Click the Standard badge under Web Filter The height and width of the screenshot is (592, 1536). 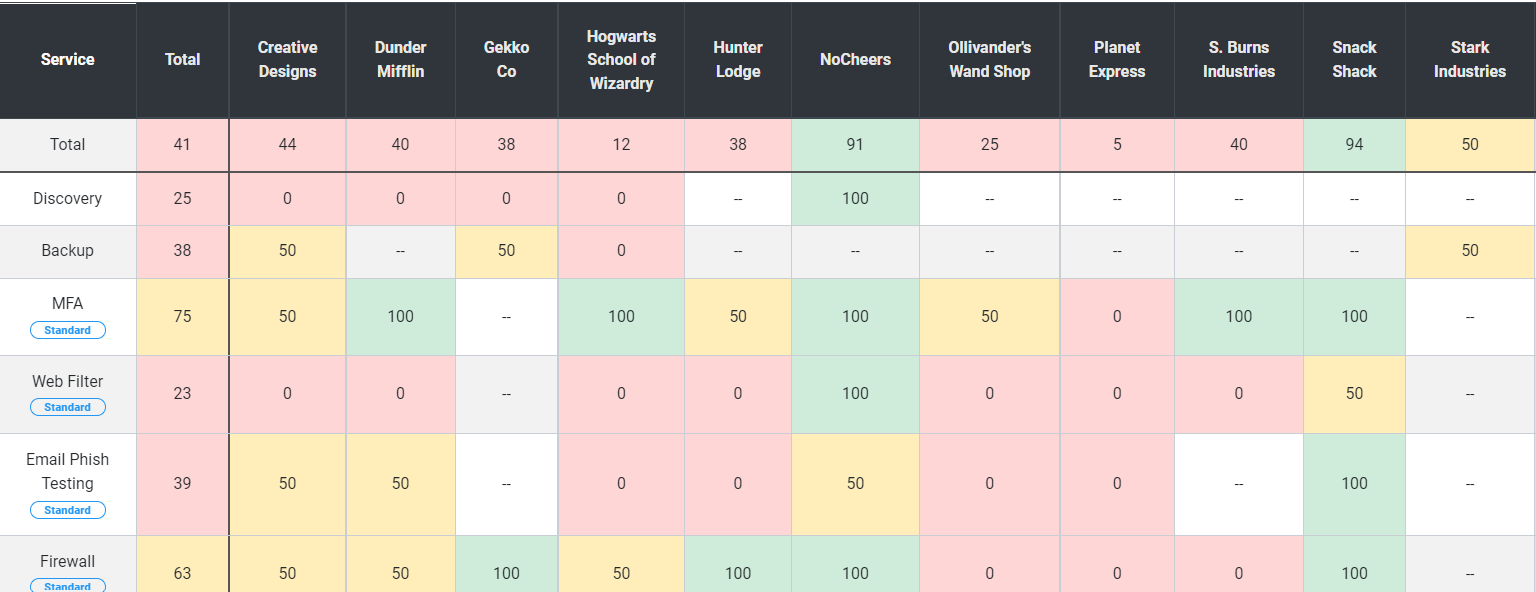[67, 407]
